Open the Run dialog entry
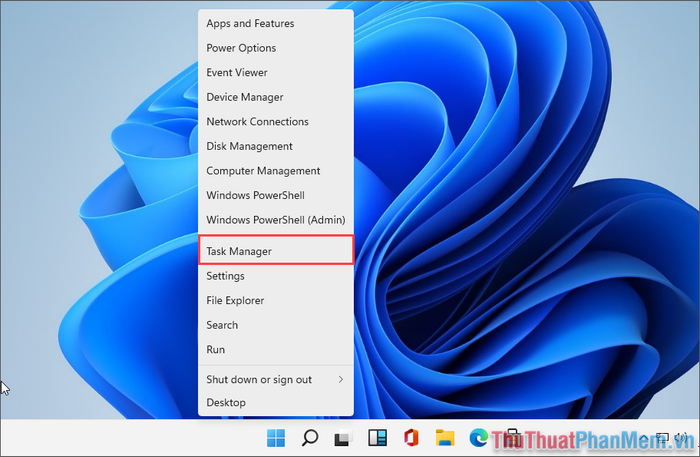 tap(276, 349)
